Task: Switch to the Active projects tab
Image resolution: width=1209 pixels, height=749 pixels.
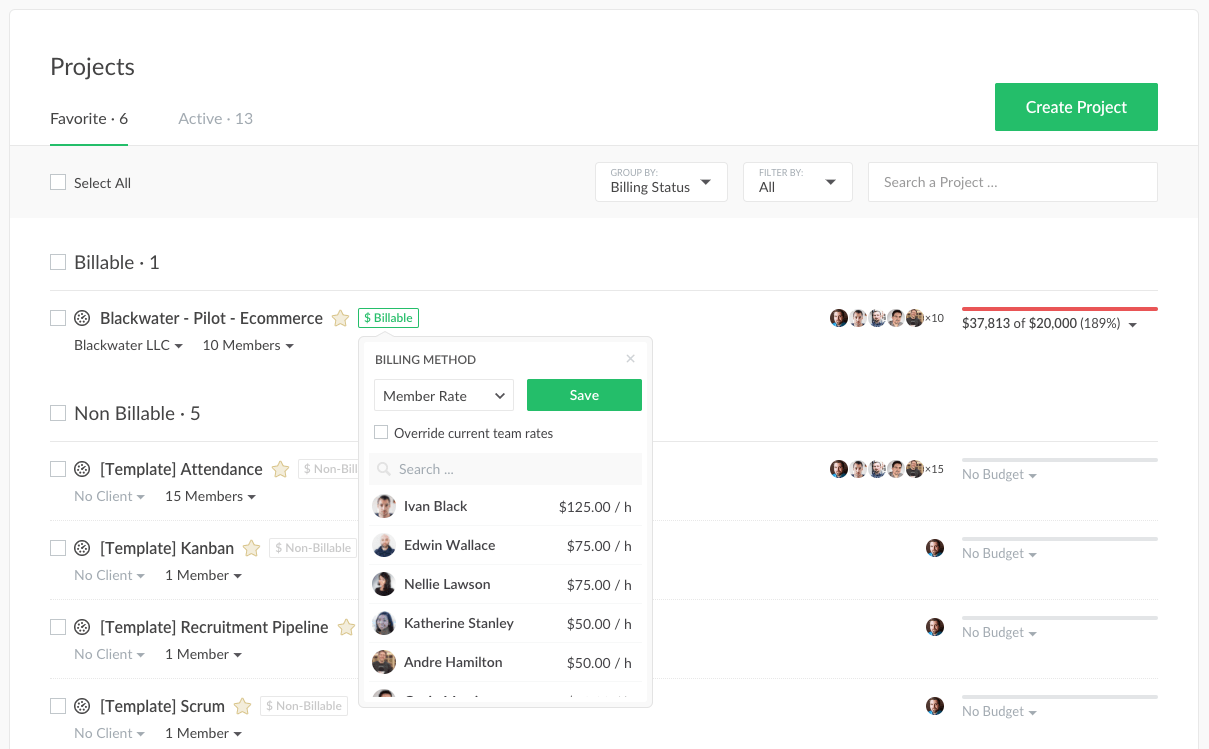Action: tap(215, 119)
